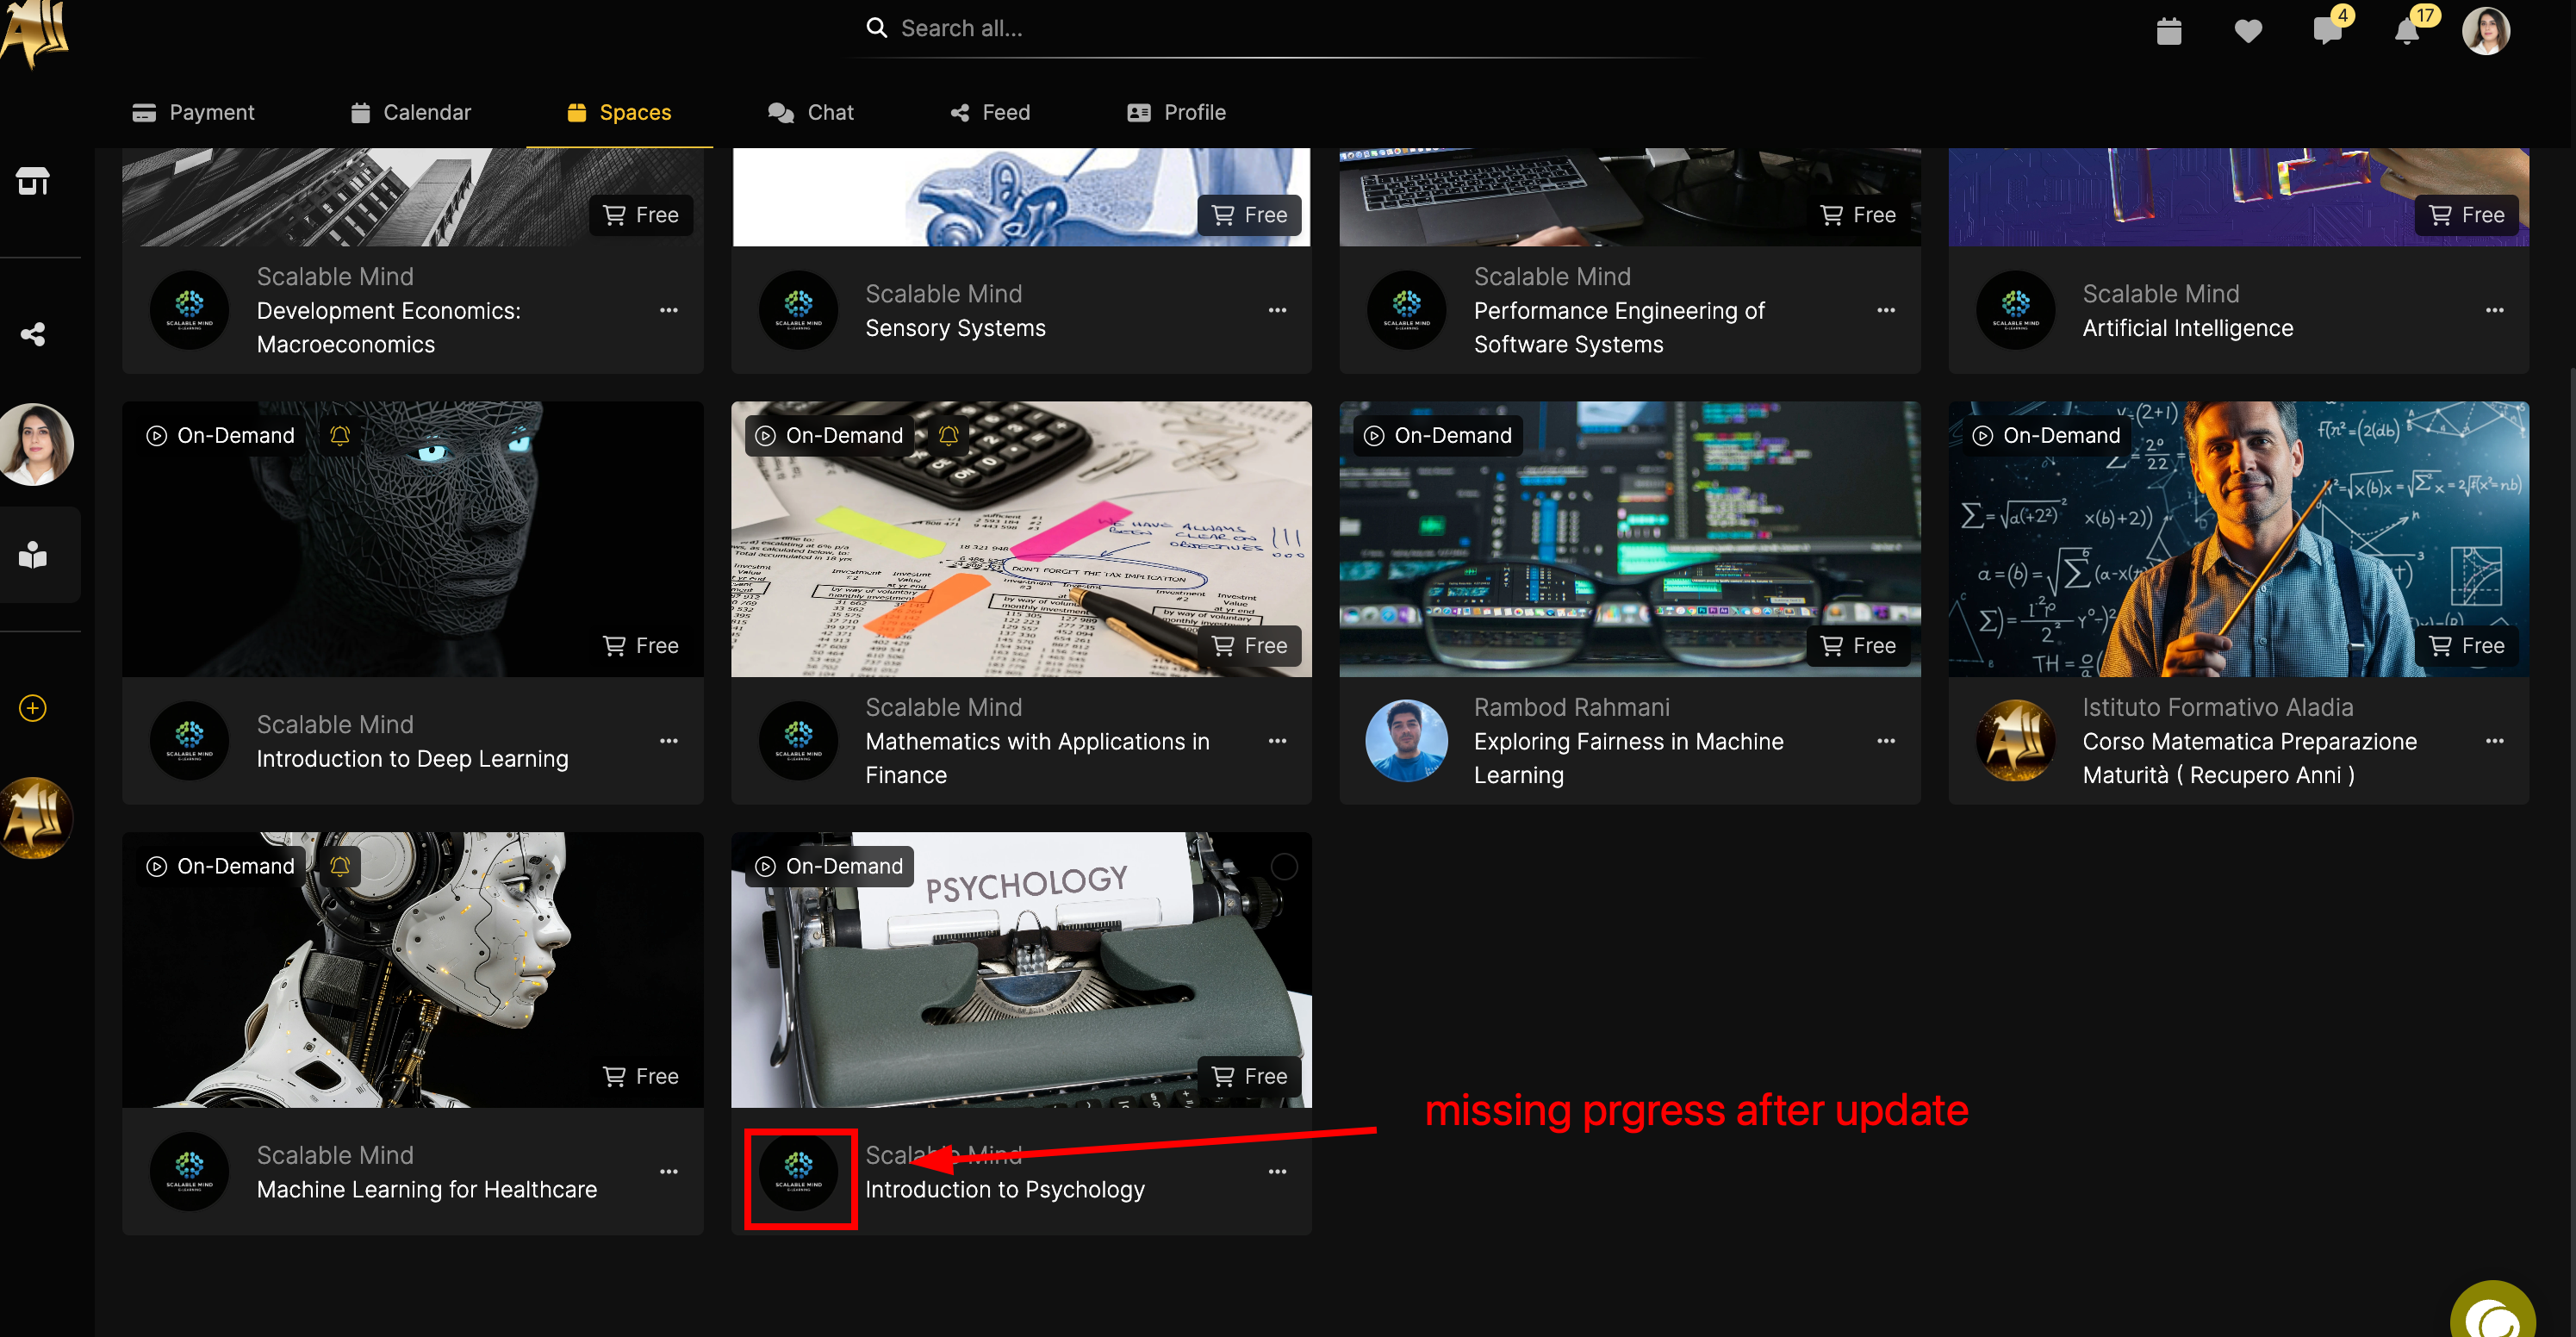Click Scalable Mind logo for Sensory Systems
Viewport: 2576px width, 1337px height.
(798, 310)
